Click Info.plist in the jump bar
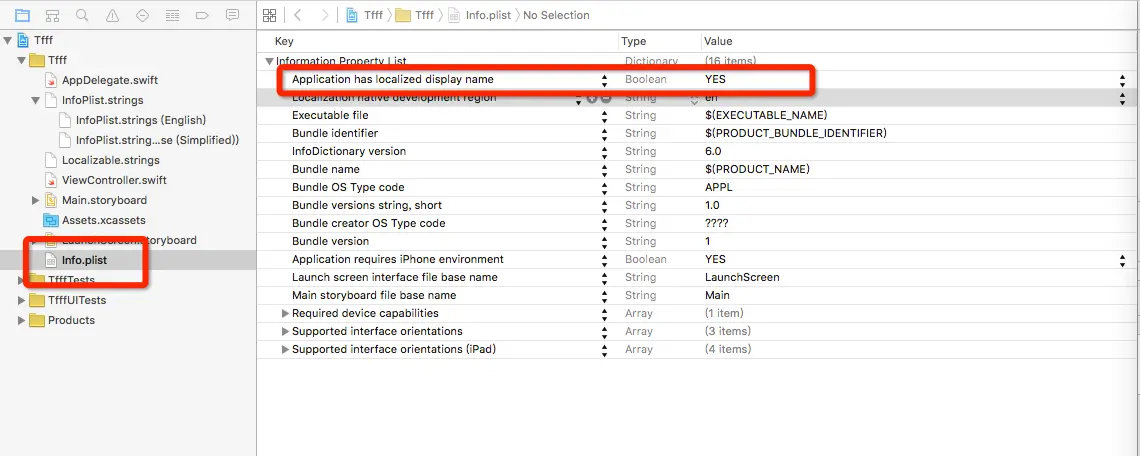Screen dimensions: 1140x456 [x=489, y=15]
